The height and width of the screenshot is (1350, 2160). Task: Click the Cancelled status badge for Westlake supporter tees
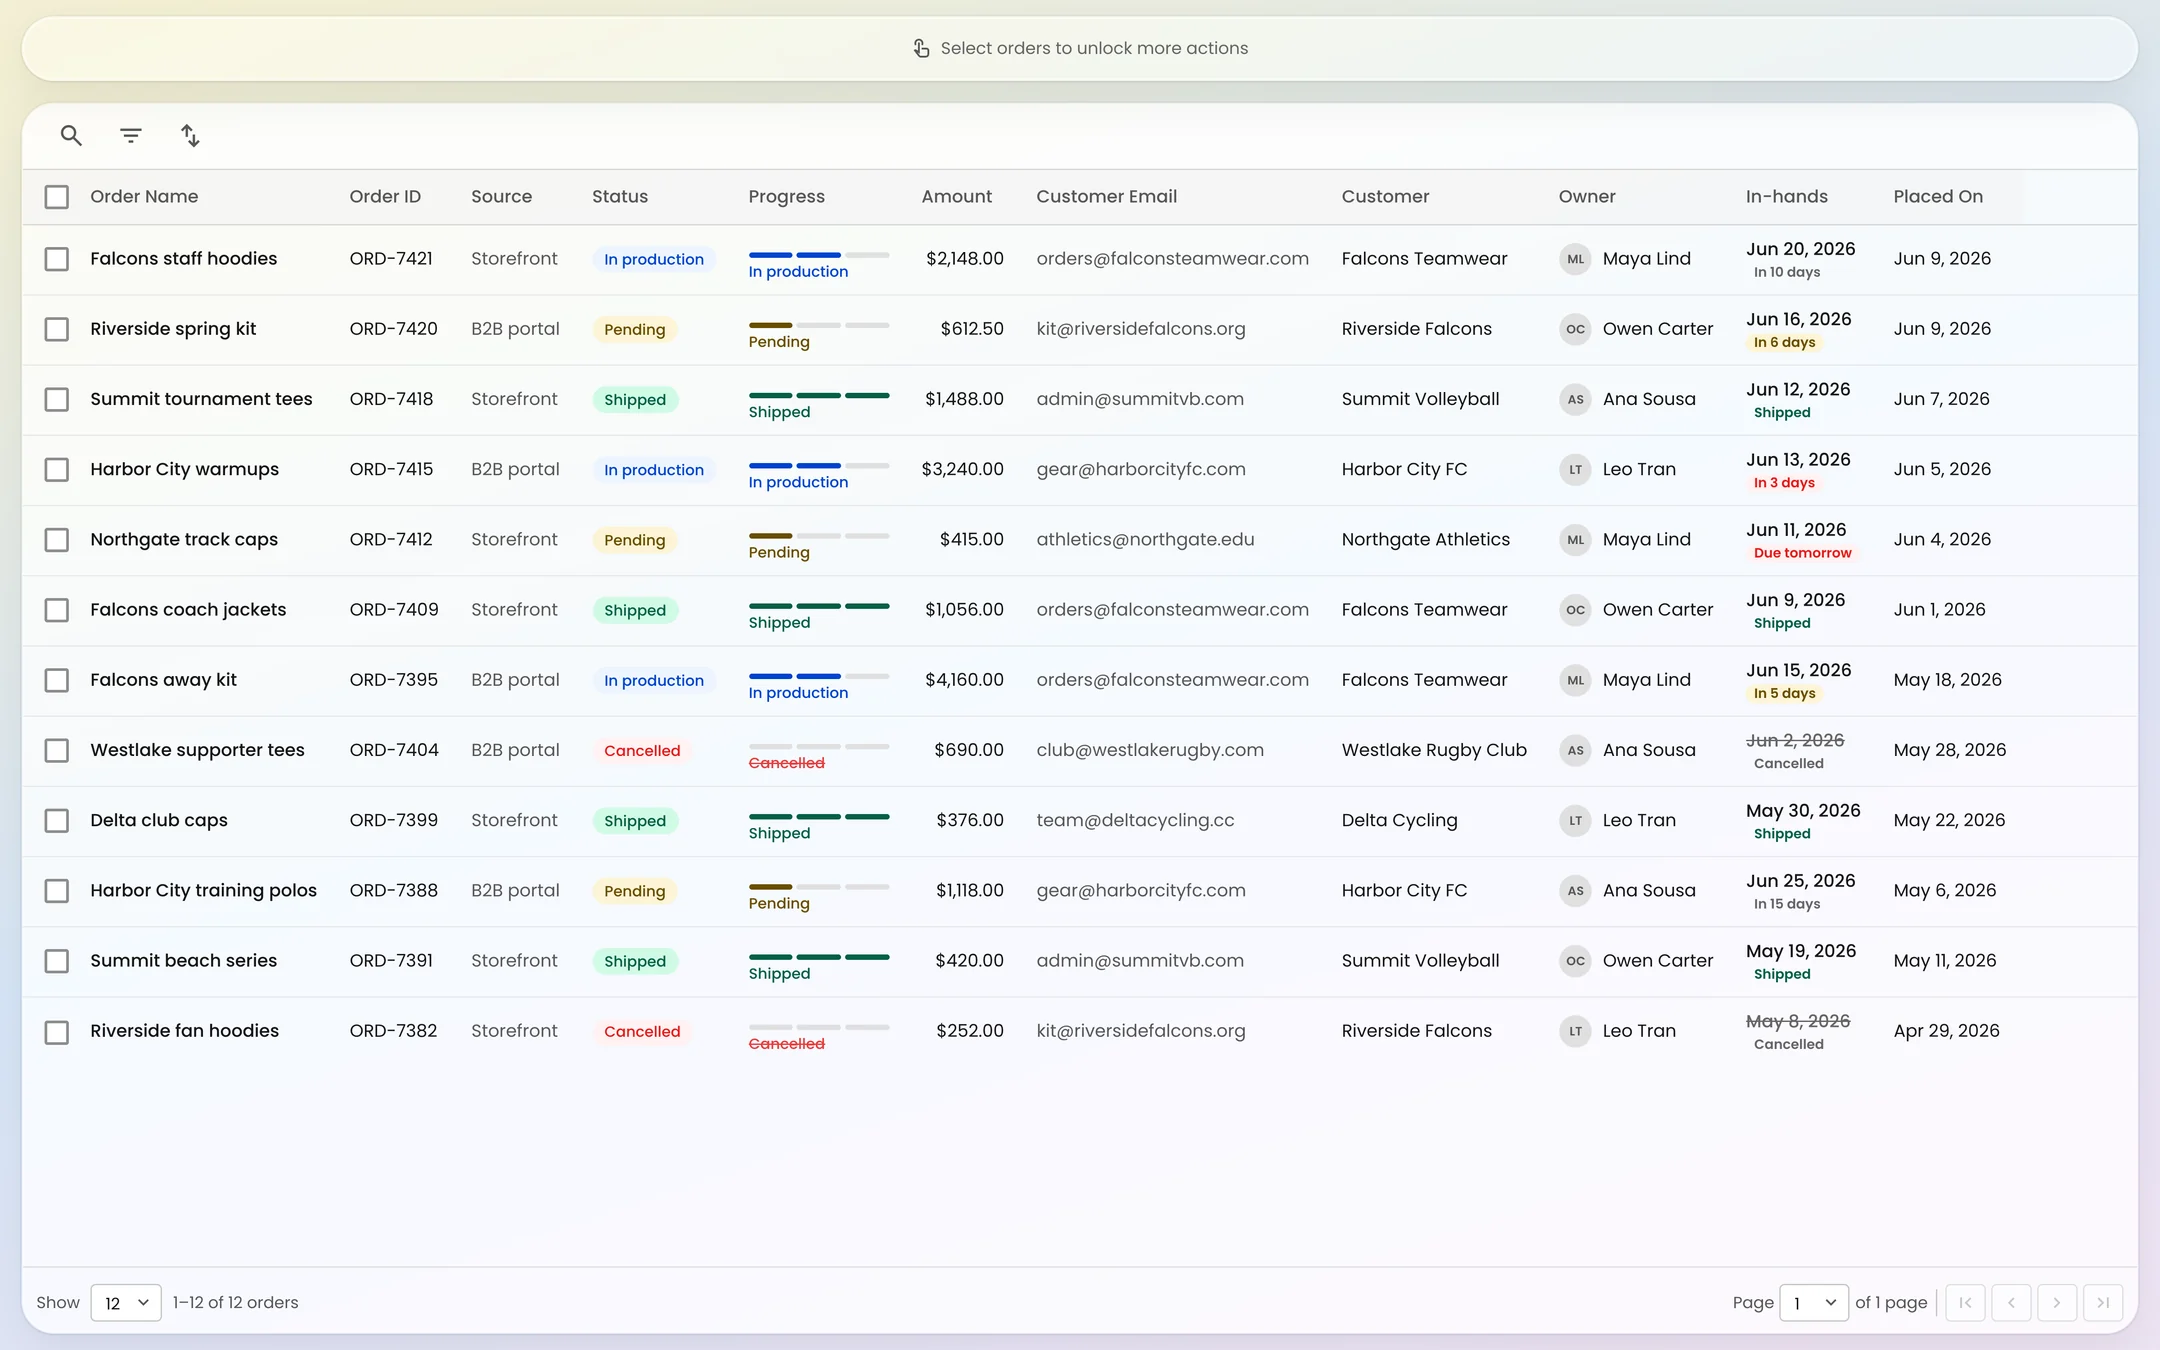(x=642, y=750)
